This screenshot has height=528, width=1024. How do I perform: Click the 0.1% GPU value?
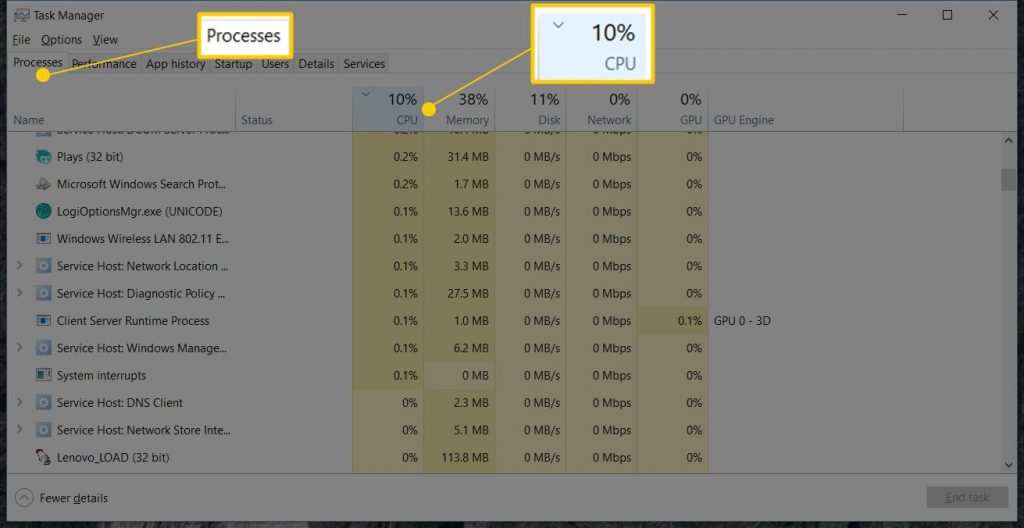point(689,321)
